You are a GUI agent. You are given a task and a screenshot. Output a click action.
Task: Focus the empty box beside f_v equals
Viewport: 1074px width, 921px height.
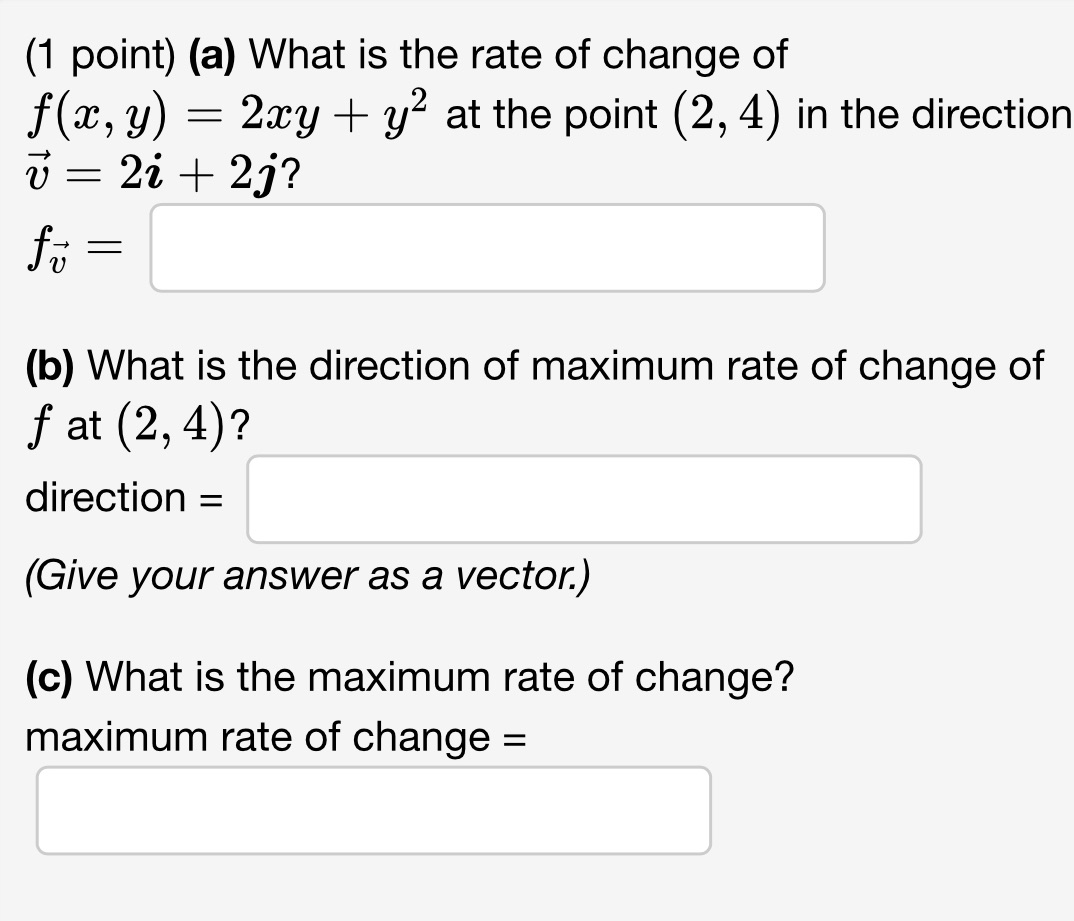487,246
